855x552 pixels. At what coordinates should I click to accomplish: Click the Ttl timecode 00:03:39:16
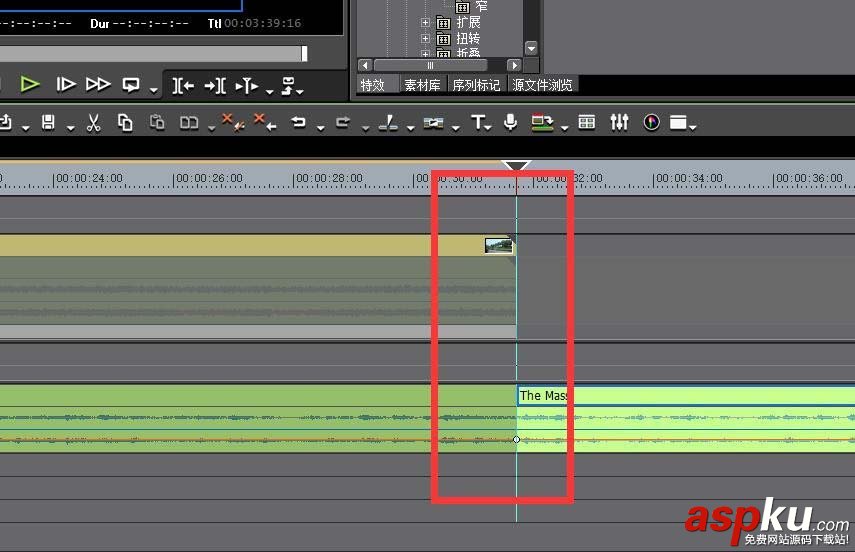pos(263,23)
